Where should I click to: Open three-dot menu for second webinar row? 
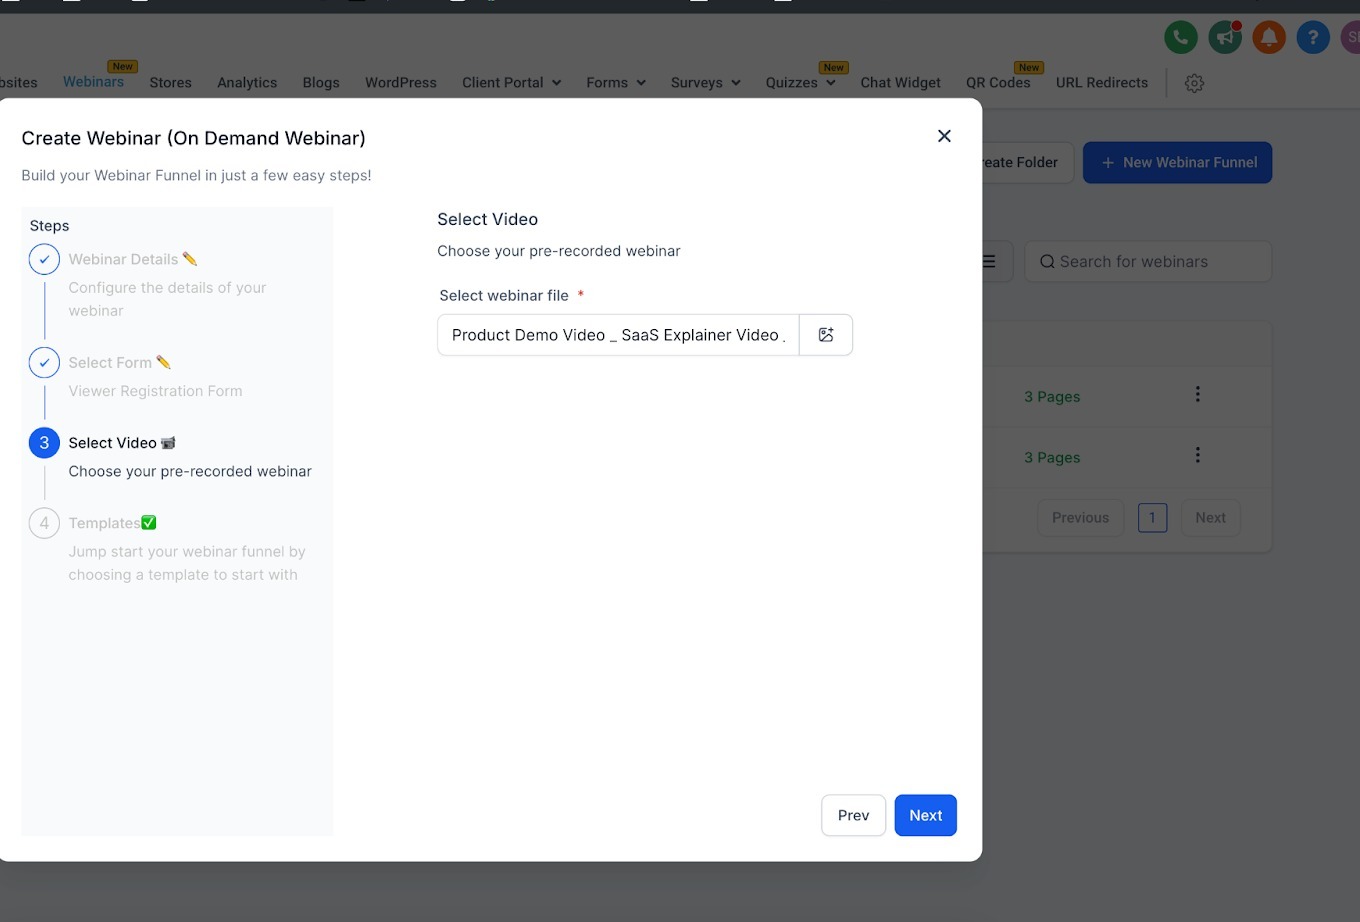tap(1197, 455)
